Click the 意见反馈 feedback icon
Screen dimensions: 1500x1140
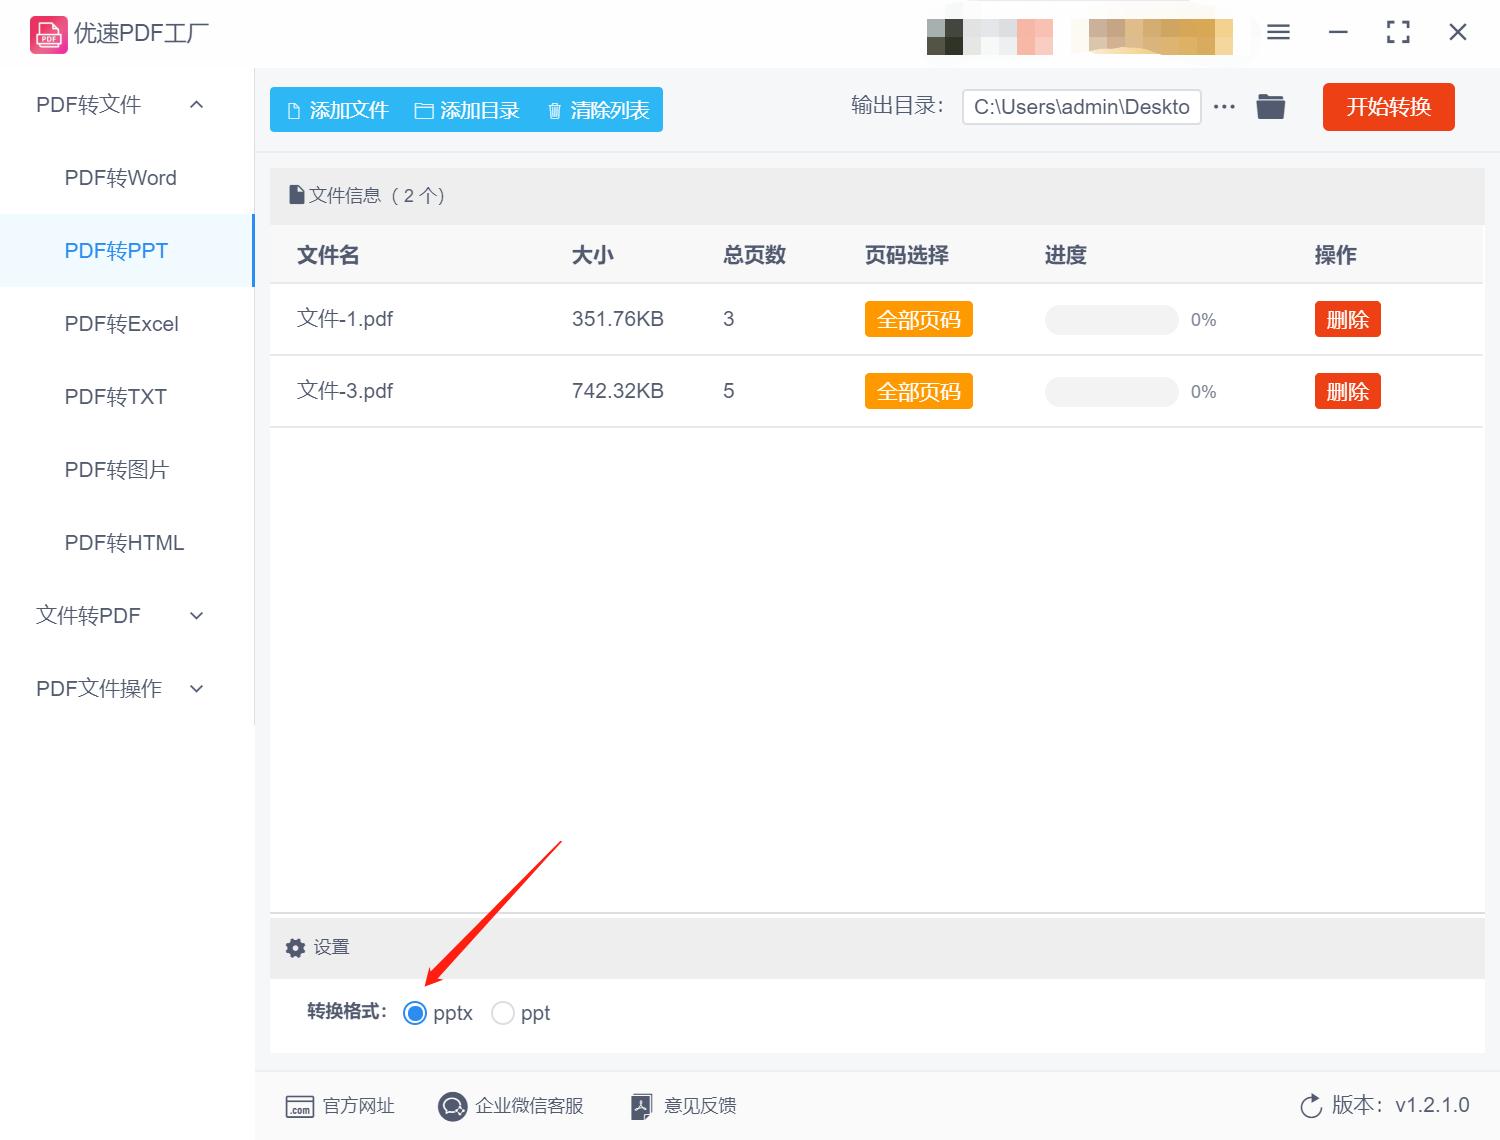pyautogui.click(x=642, y=1106)
